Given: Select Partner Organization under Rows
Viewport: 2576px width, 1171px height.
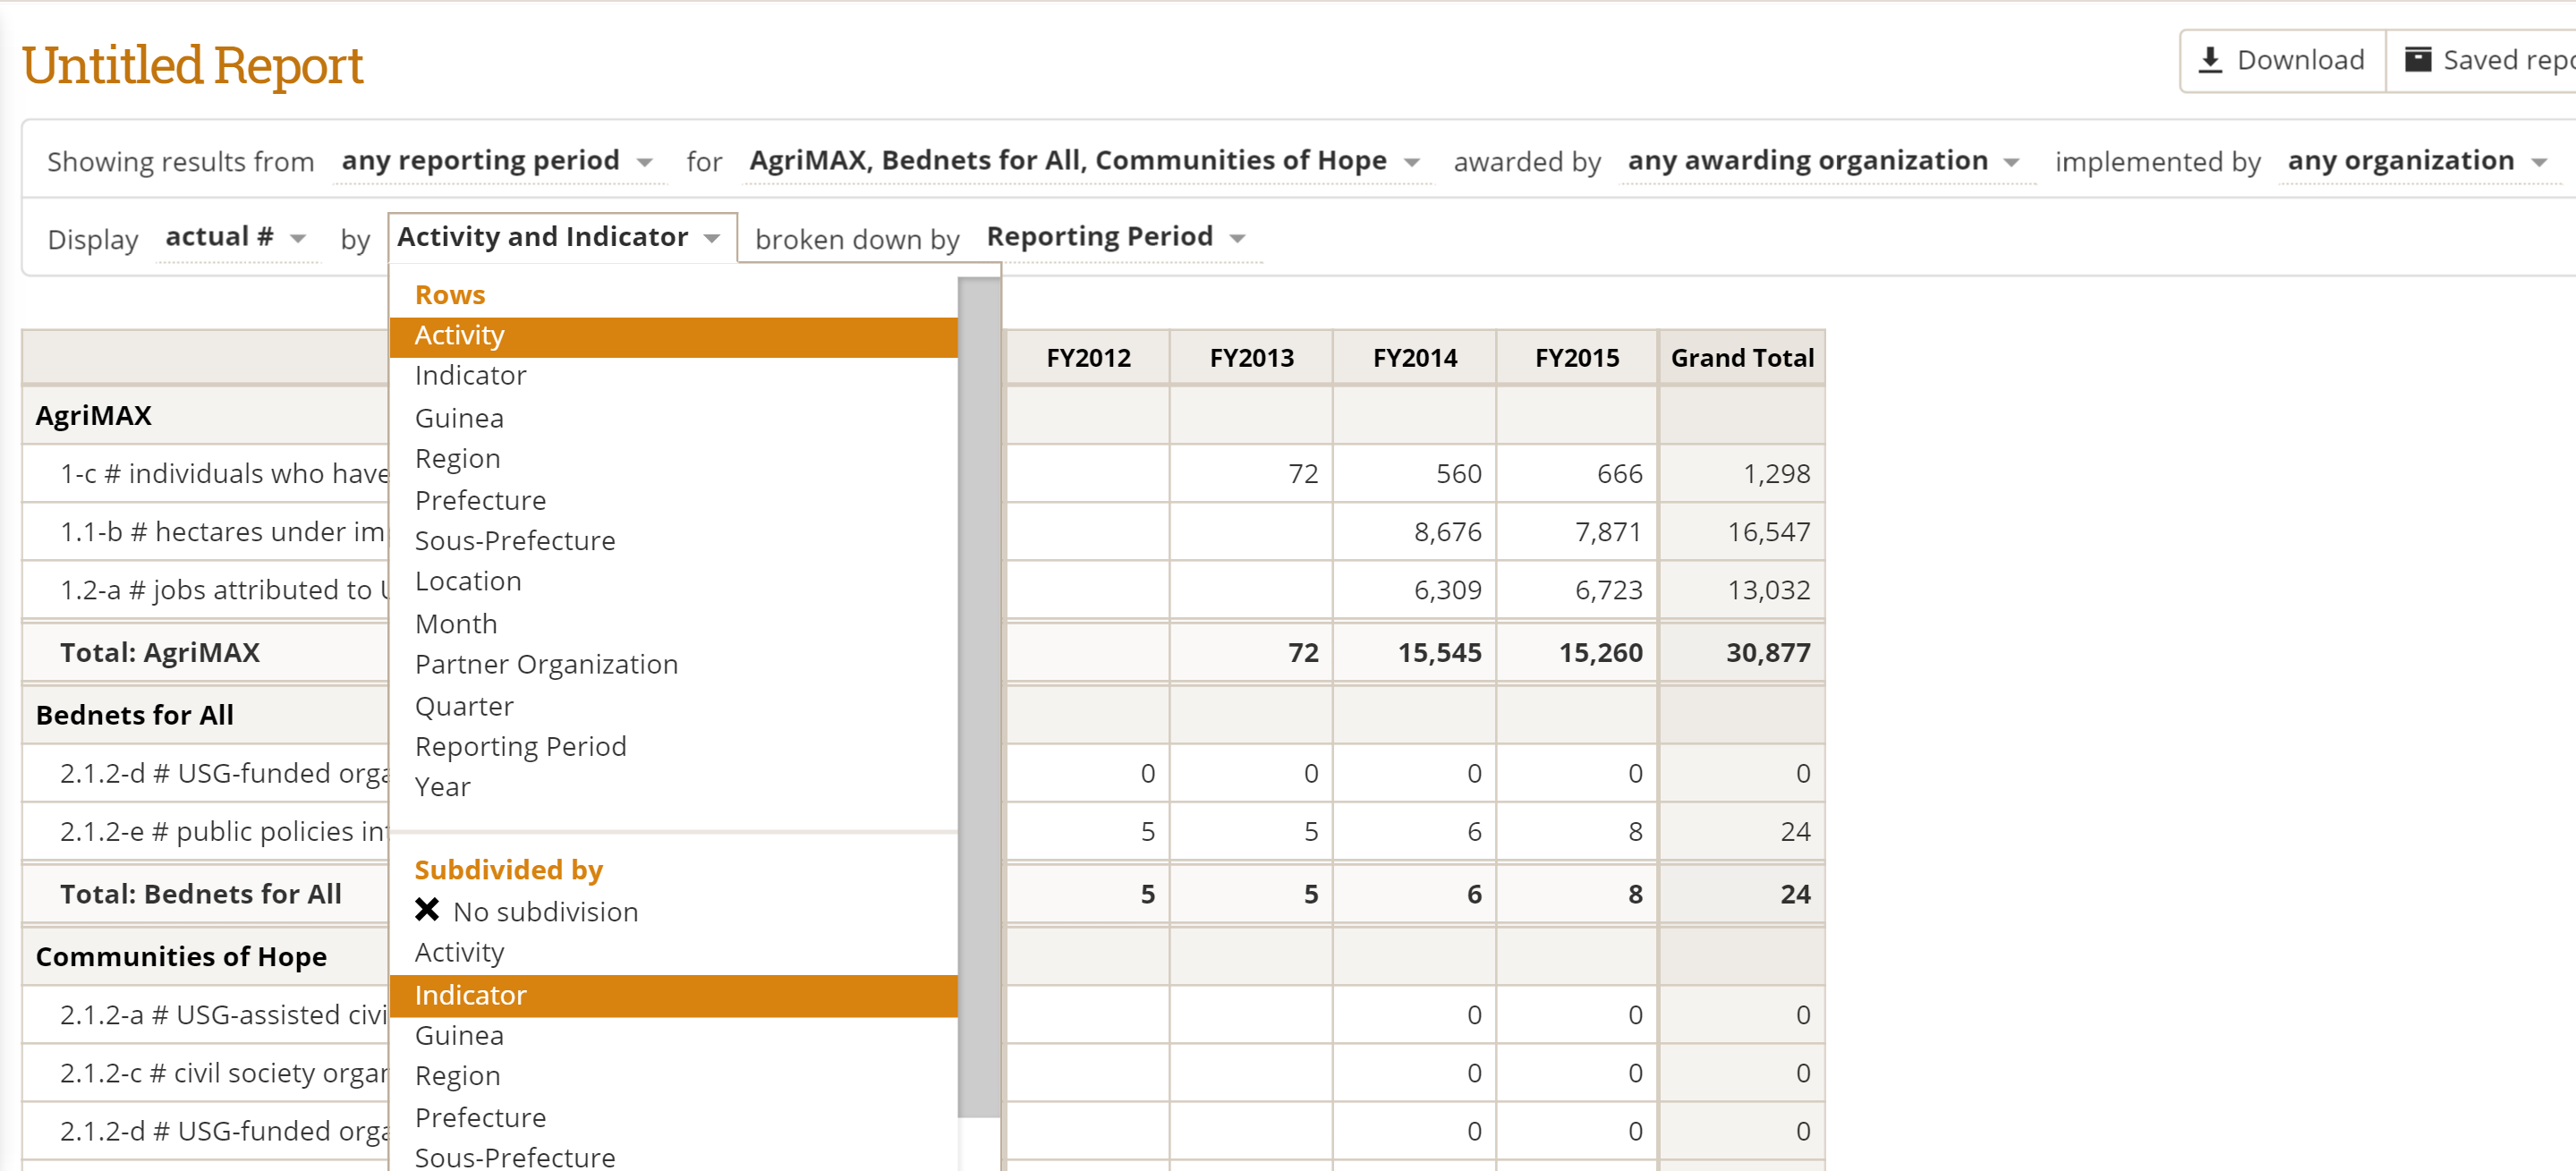Looking at the screenshot, I should coord(546,664).
